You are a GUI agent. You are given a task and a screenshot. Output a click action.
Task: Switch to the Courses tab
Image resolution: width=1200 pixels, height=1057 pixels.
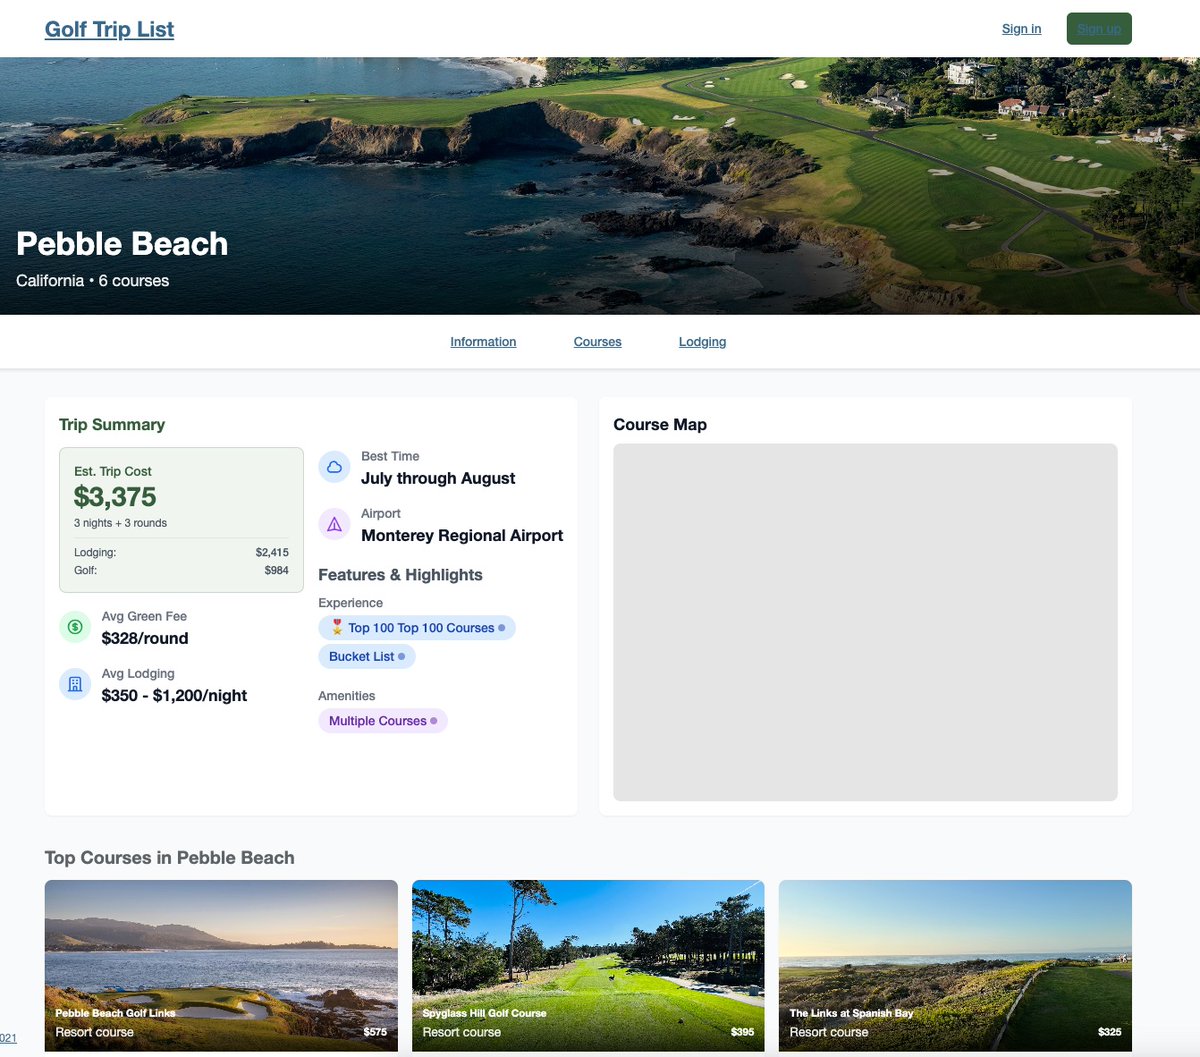[597, 342]
